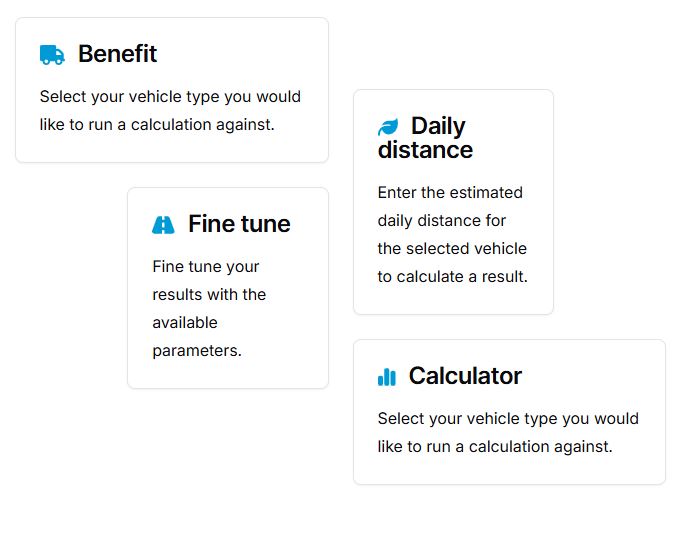Click the leaf icon next to Daily distance
This screenshot has height=533, width=690.
click(x=388, y=127)
